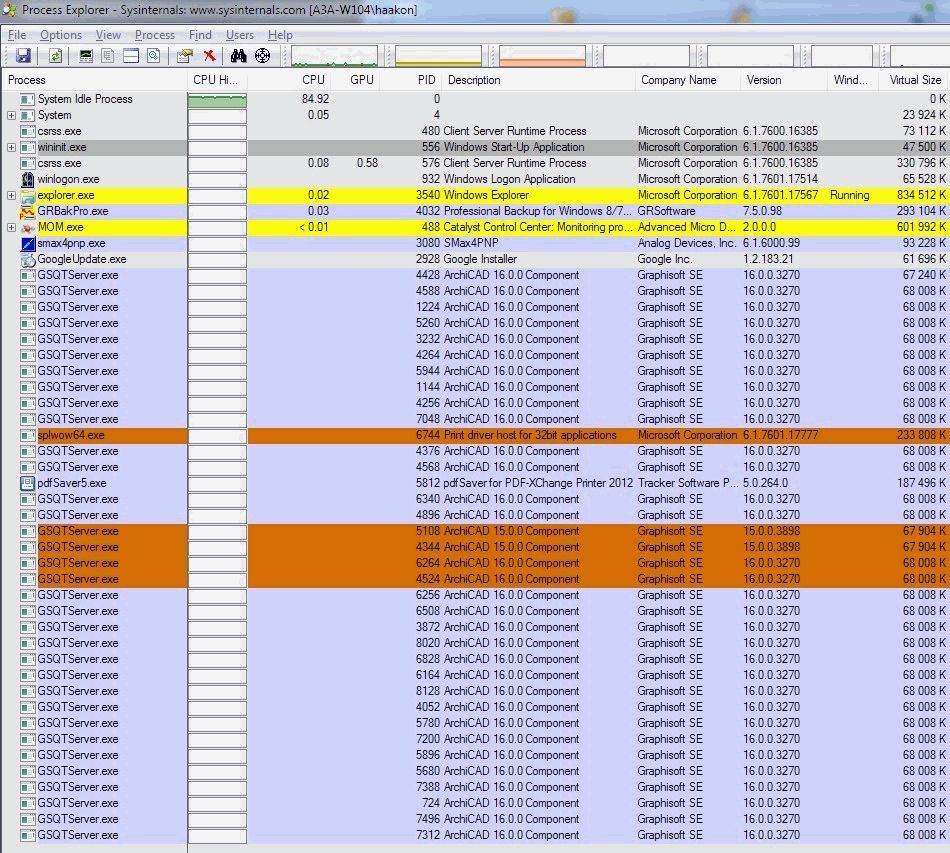Click the binoculars Find Handle icon
Image resolution: width=950 pixels, height=853 pixels.
click(x=239, y=56)
